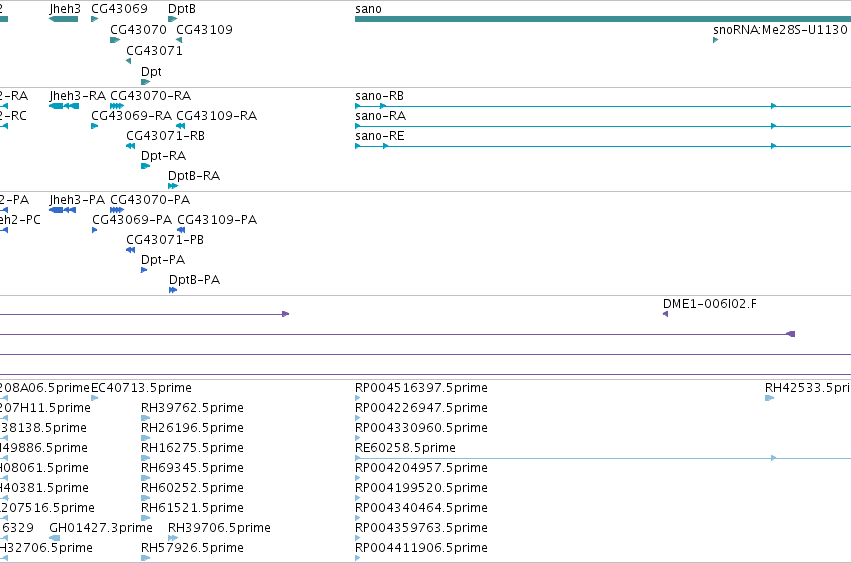Click the CG43071-PB protein feature
The height and width of the screenshot is (563, 851).
[x=131, y=250]
